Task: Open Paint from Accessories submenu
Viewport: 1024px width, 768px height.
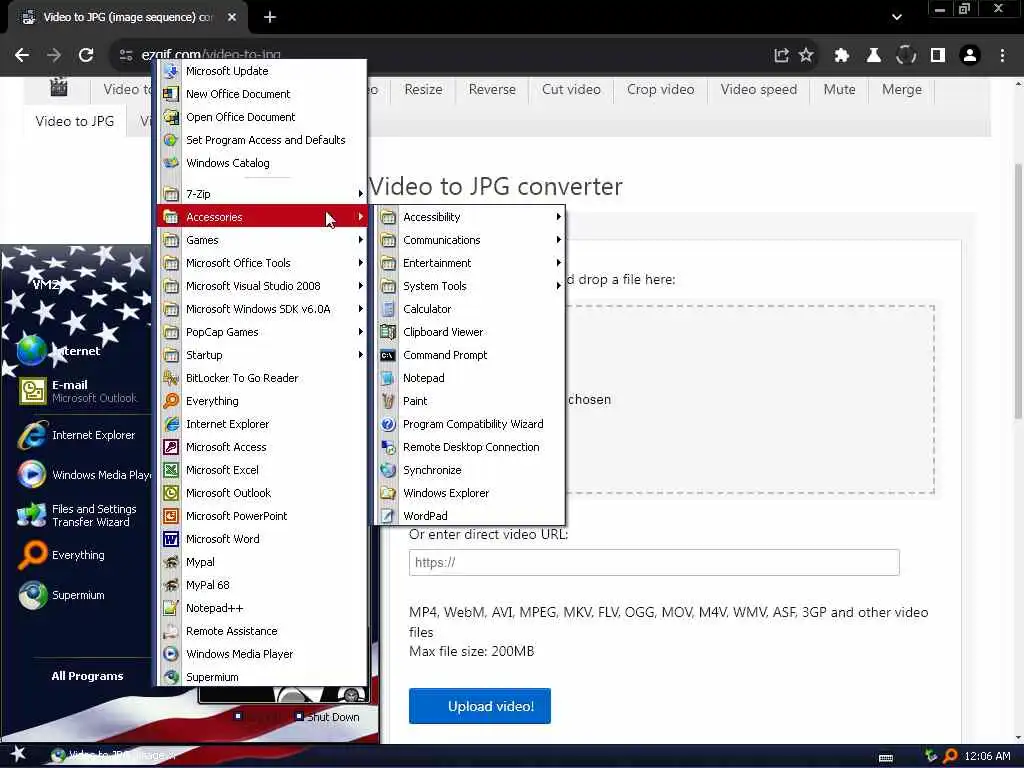Action: coord(470,401)
